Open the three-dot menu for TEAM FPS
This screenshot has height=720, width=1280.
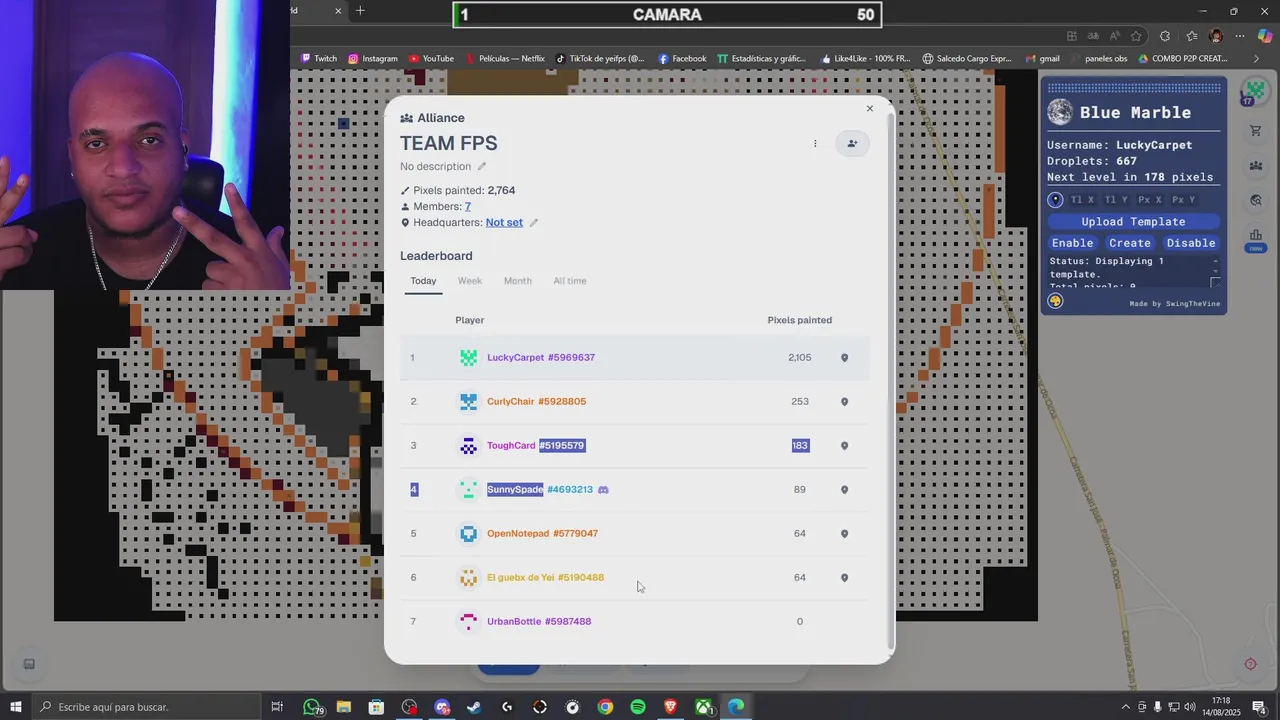click(x=815, y=144)
